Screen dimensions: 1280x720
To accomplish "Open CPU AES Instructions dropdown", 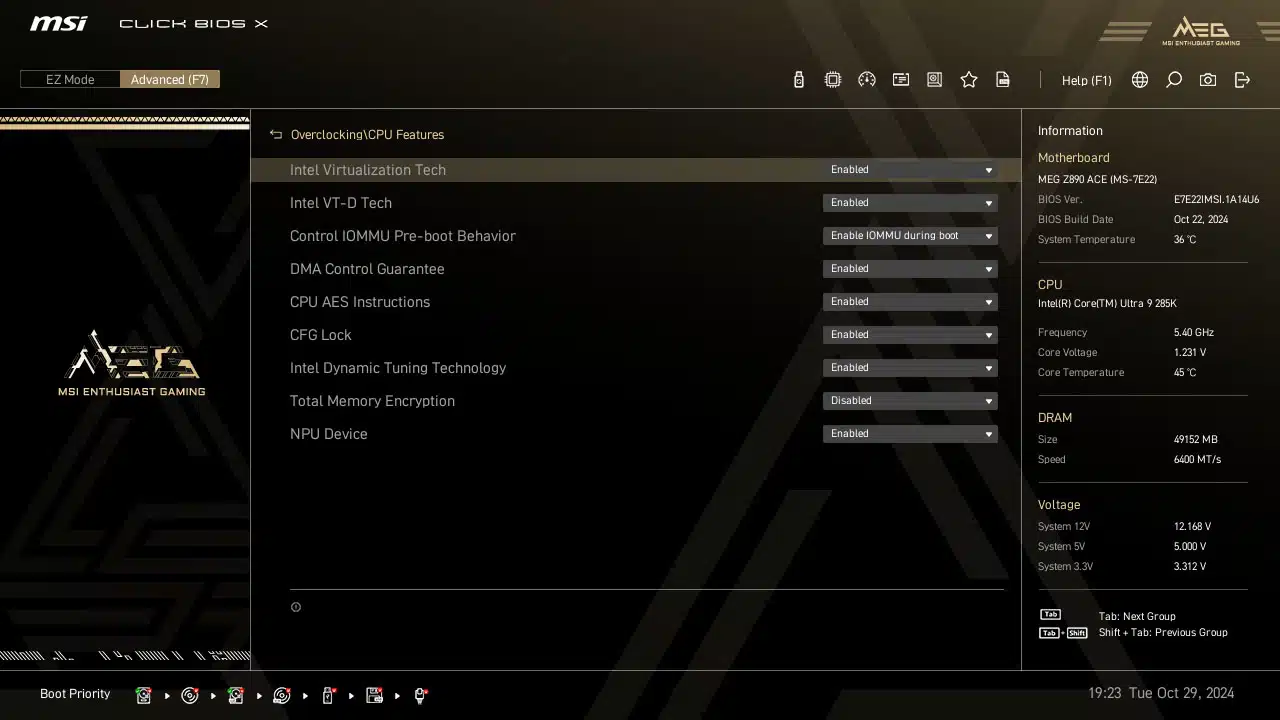I will (910, 302).
